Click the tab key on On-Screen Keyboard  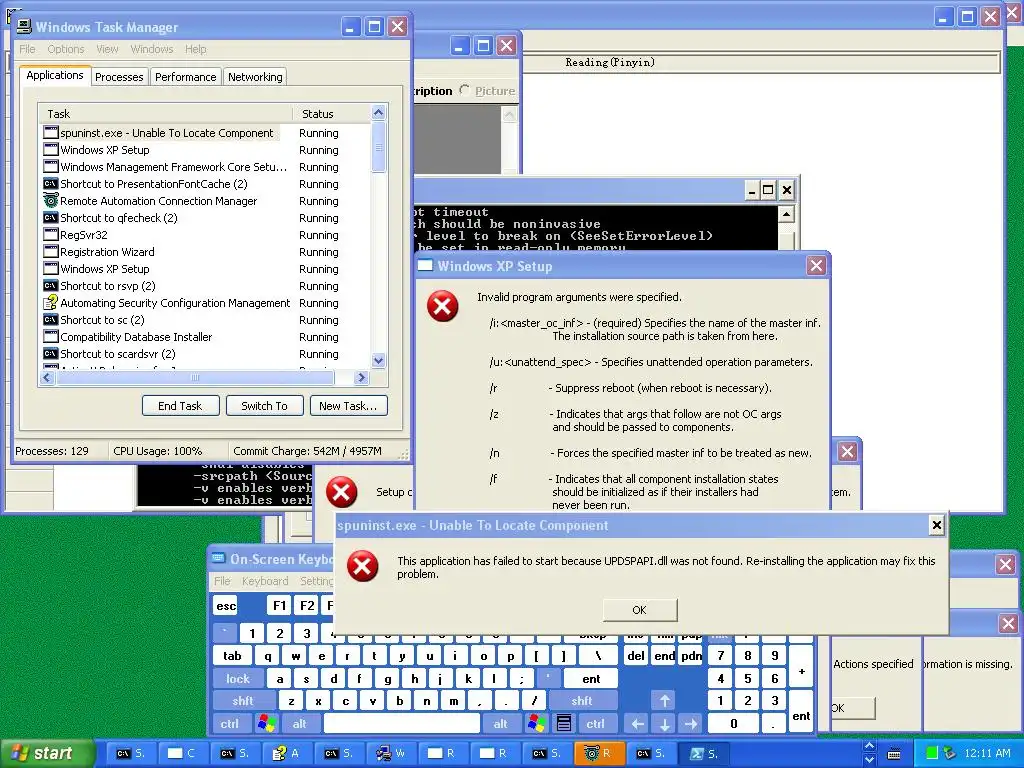click(232, 656)
